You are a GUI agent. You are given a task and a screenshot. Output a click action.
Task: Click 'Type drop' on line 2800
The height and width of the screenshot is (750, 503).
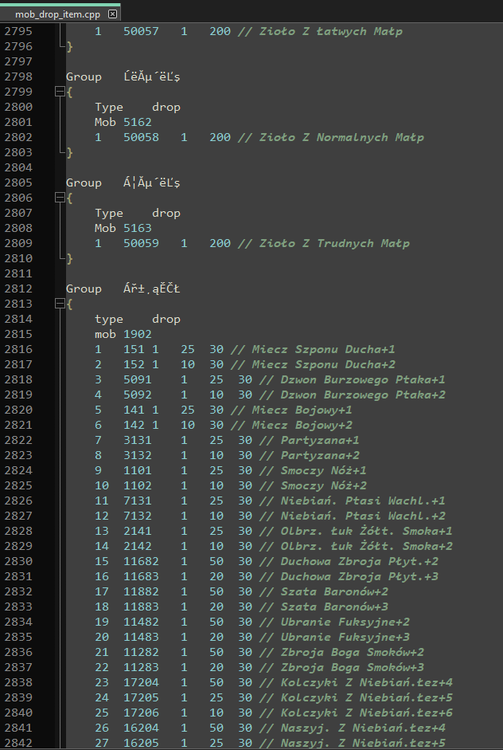[137, 107]
